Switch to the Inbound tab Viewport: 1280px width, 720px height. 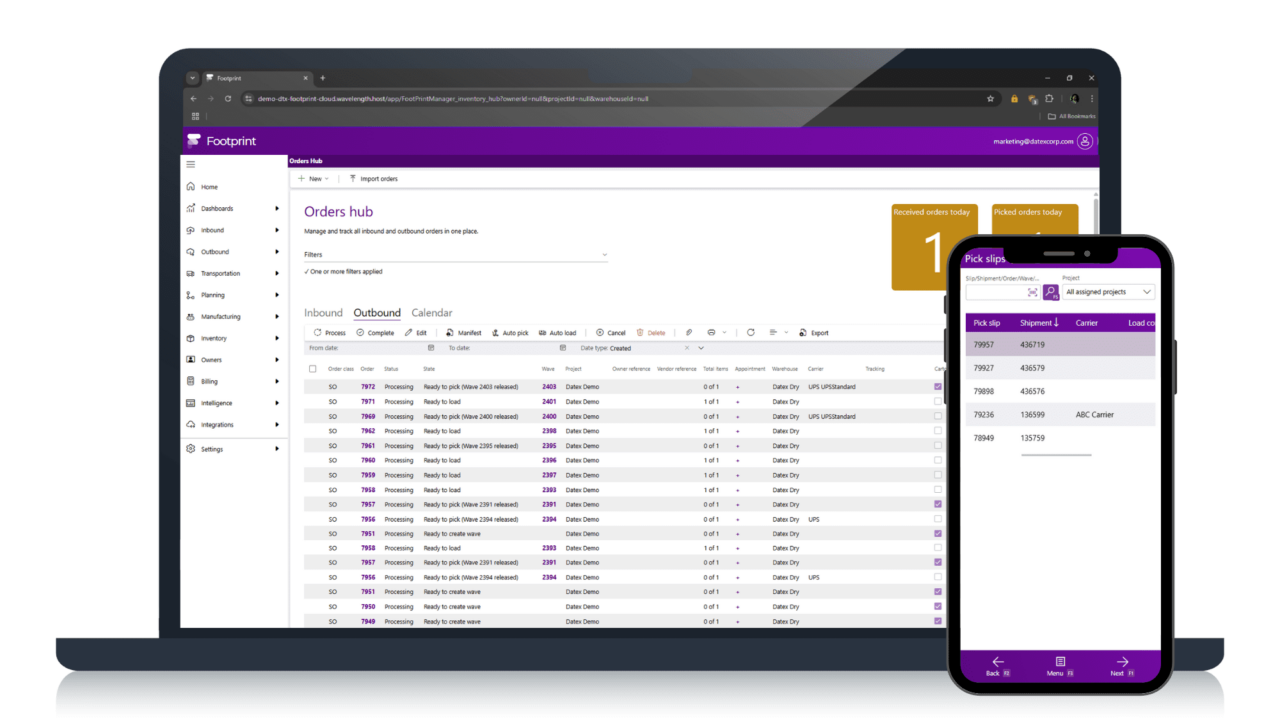coord(323,313)
